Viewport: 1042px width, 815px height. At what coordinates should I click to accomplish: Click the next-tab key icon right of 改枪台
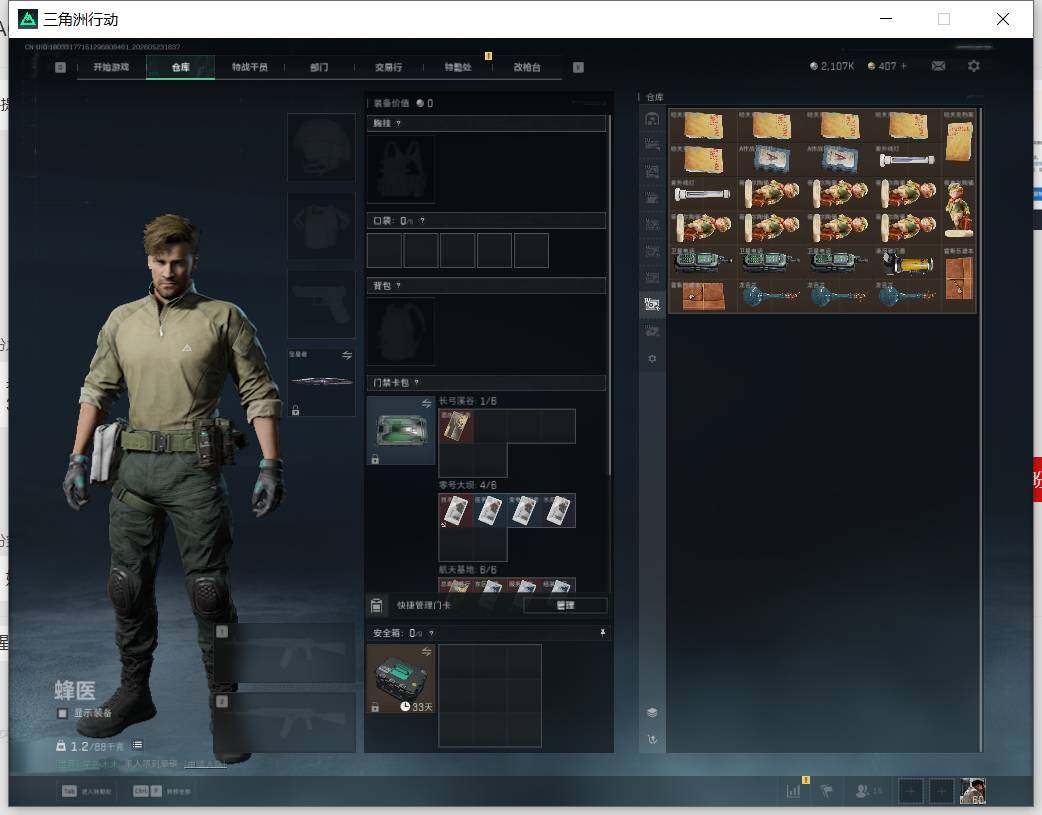pyautogui.click(x=578, y=67)
